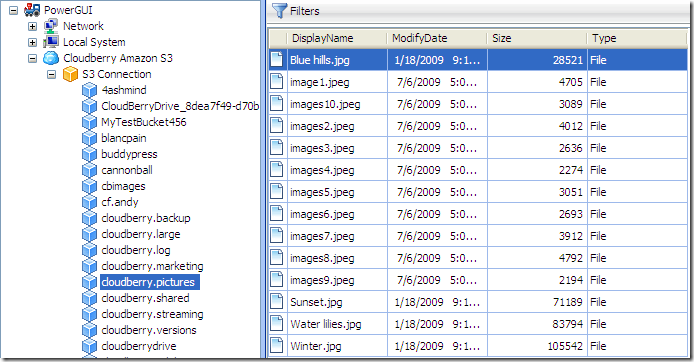Click the Filters funnel icon

(279, 10)
